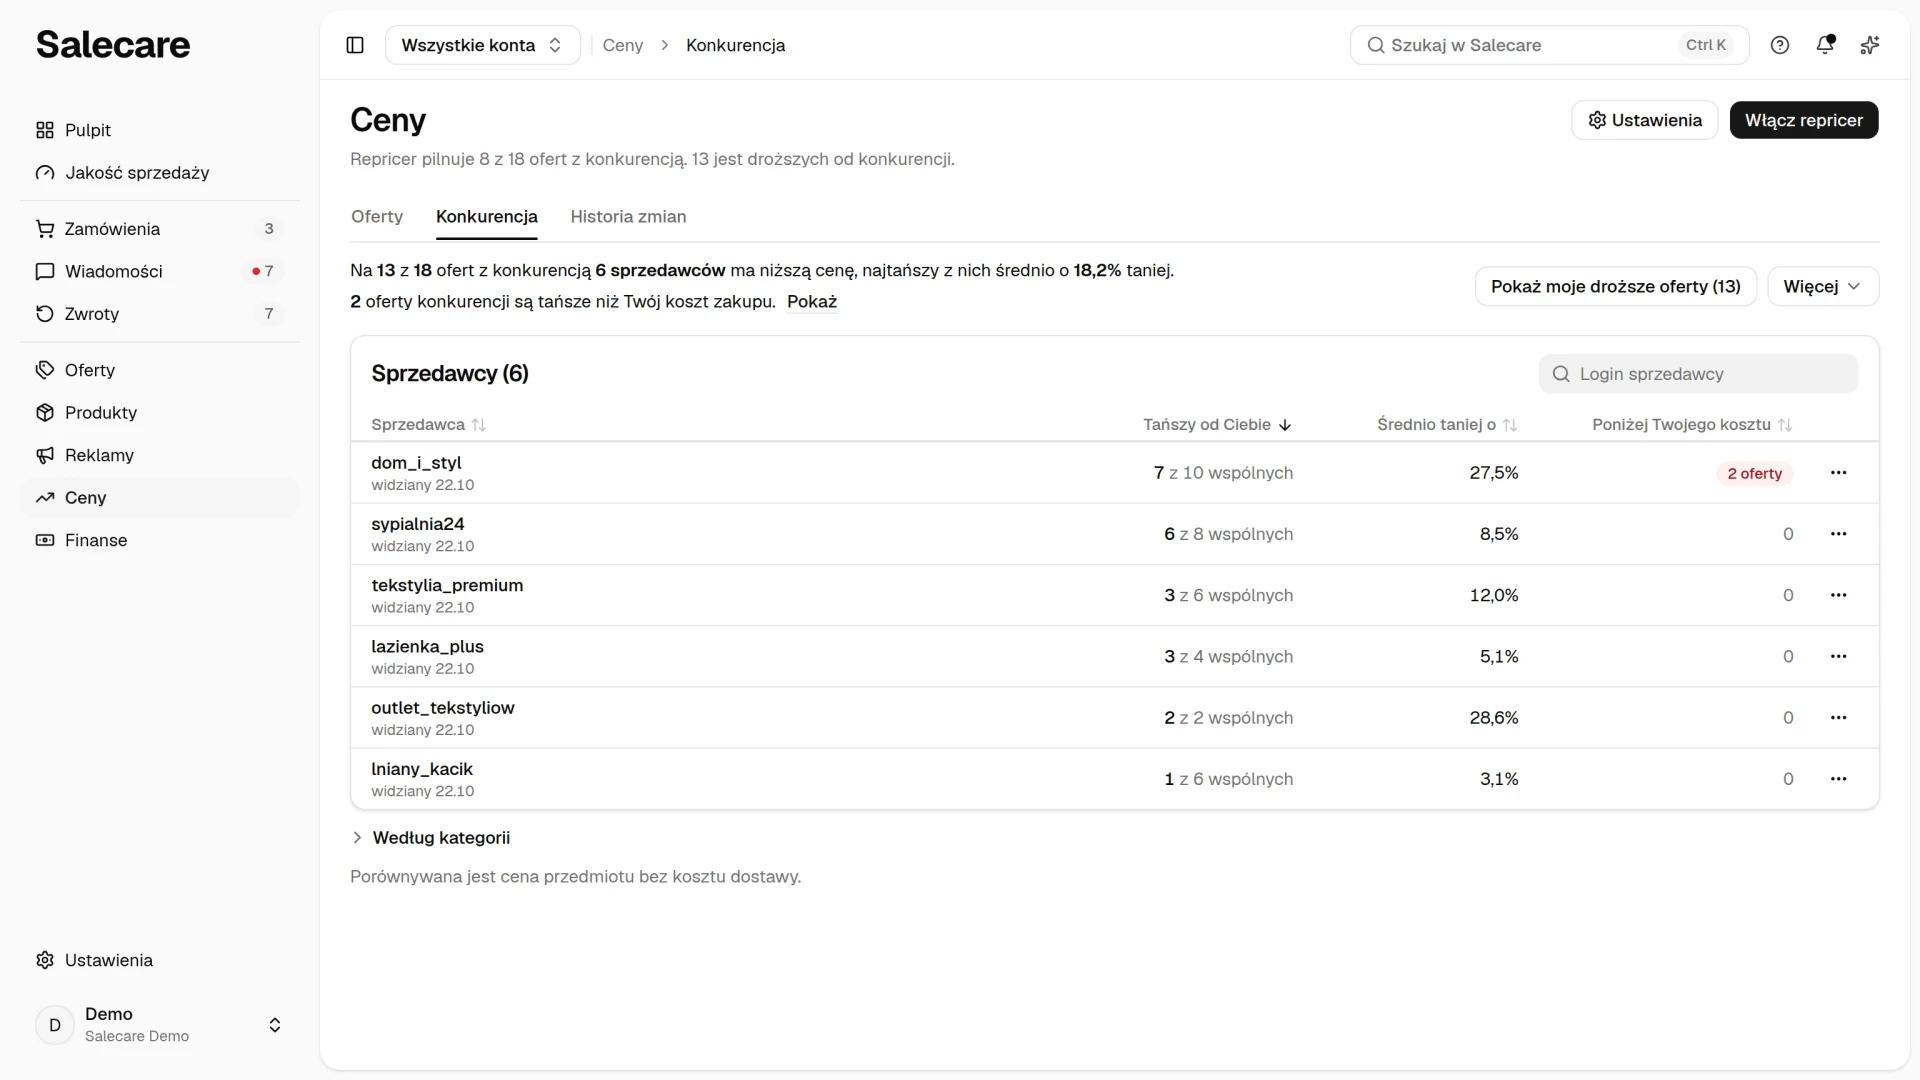Viewport: 1920px width, 1080px height.
Task: Click the 2 oferty badge
Action: click(x=1755, y=474)
